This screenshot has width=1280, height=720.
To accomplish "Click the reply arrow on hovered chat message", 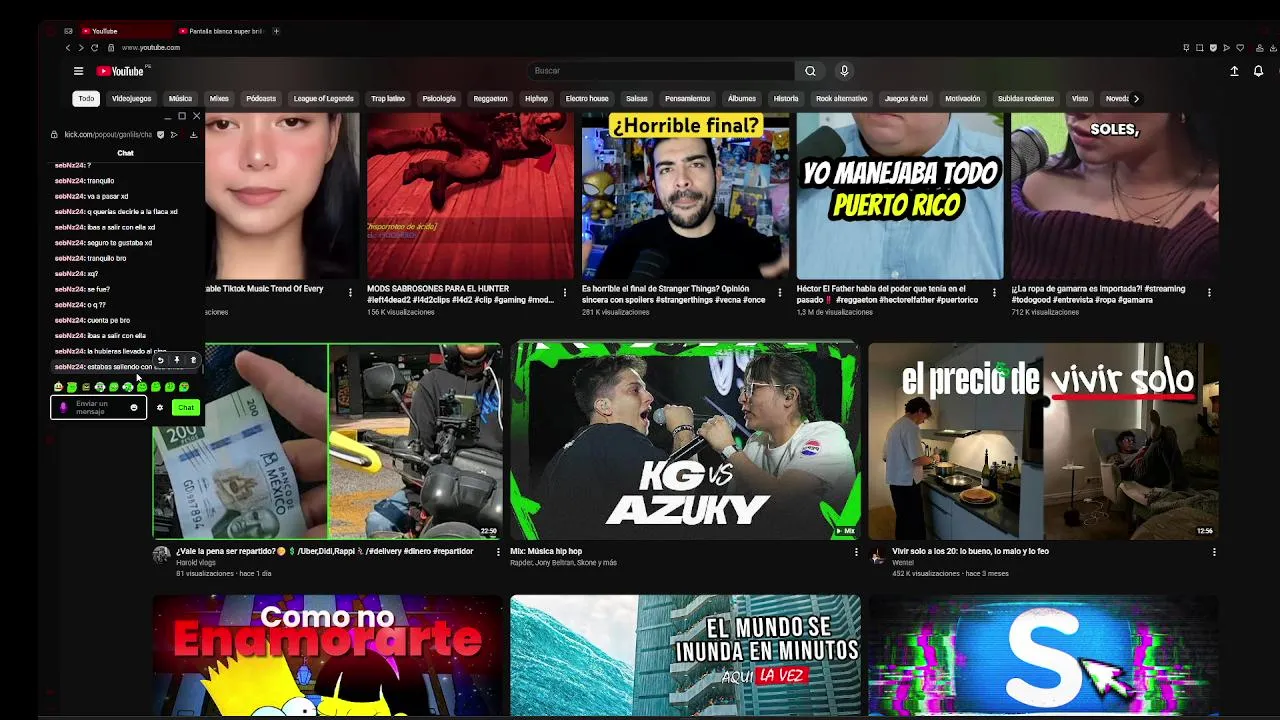I will (x=160, y=360).
